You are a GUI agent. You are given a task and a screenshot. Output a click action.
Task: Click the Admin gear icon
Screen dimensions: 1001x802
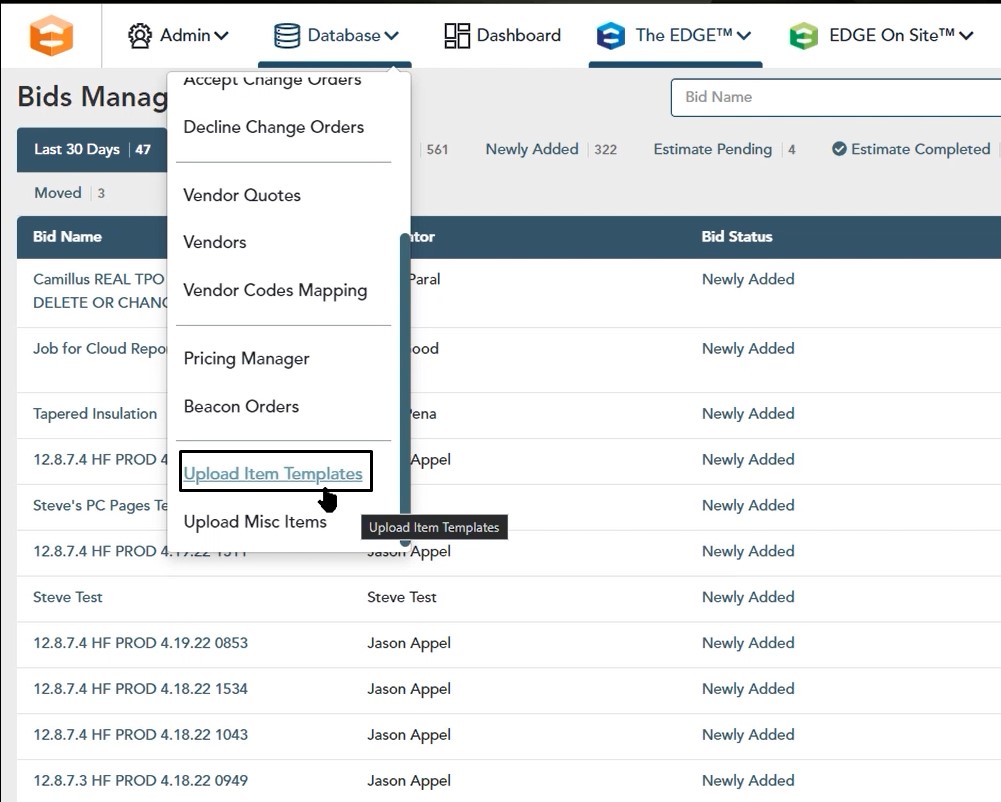point(140,36)
